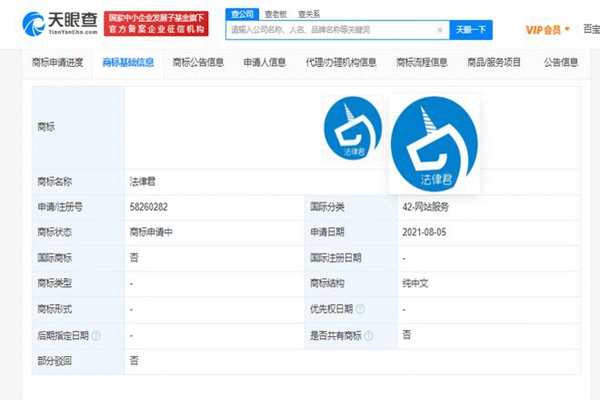The height and width of the screenshot is (400, 600).
Task: Click the Tianyancha logo
Action: click(58, 22)
